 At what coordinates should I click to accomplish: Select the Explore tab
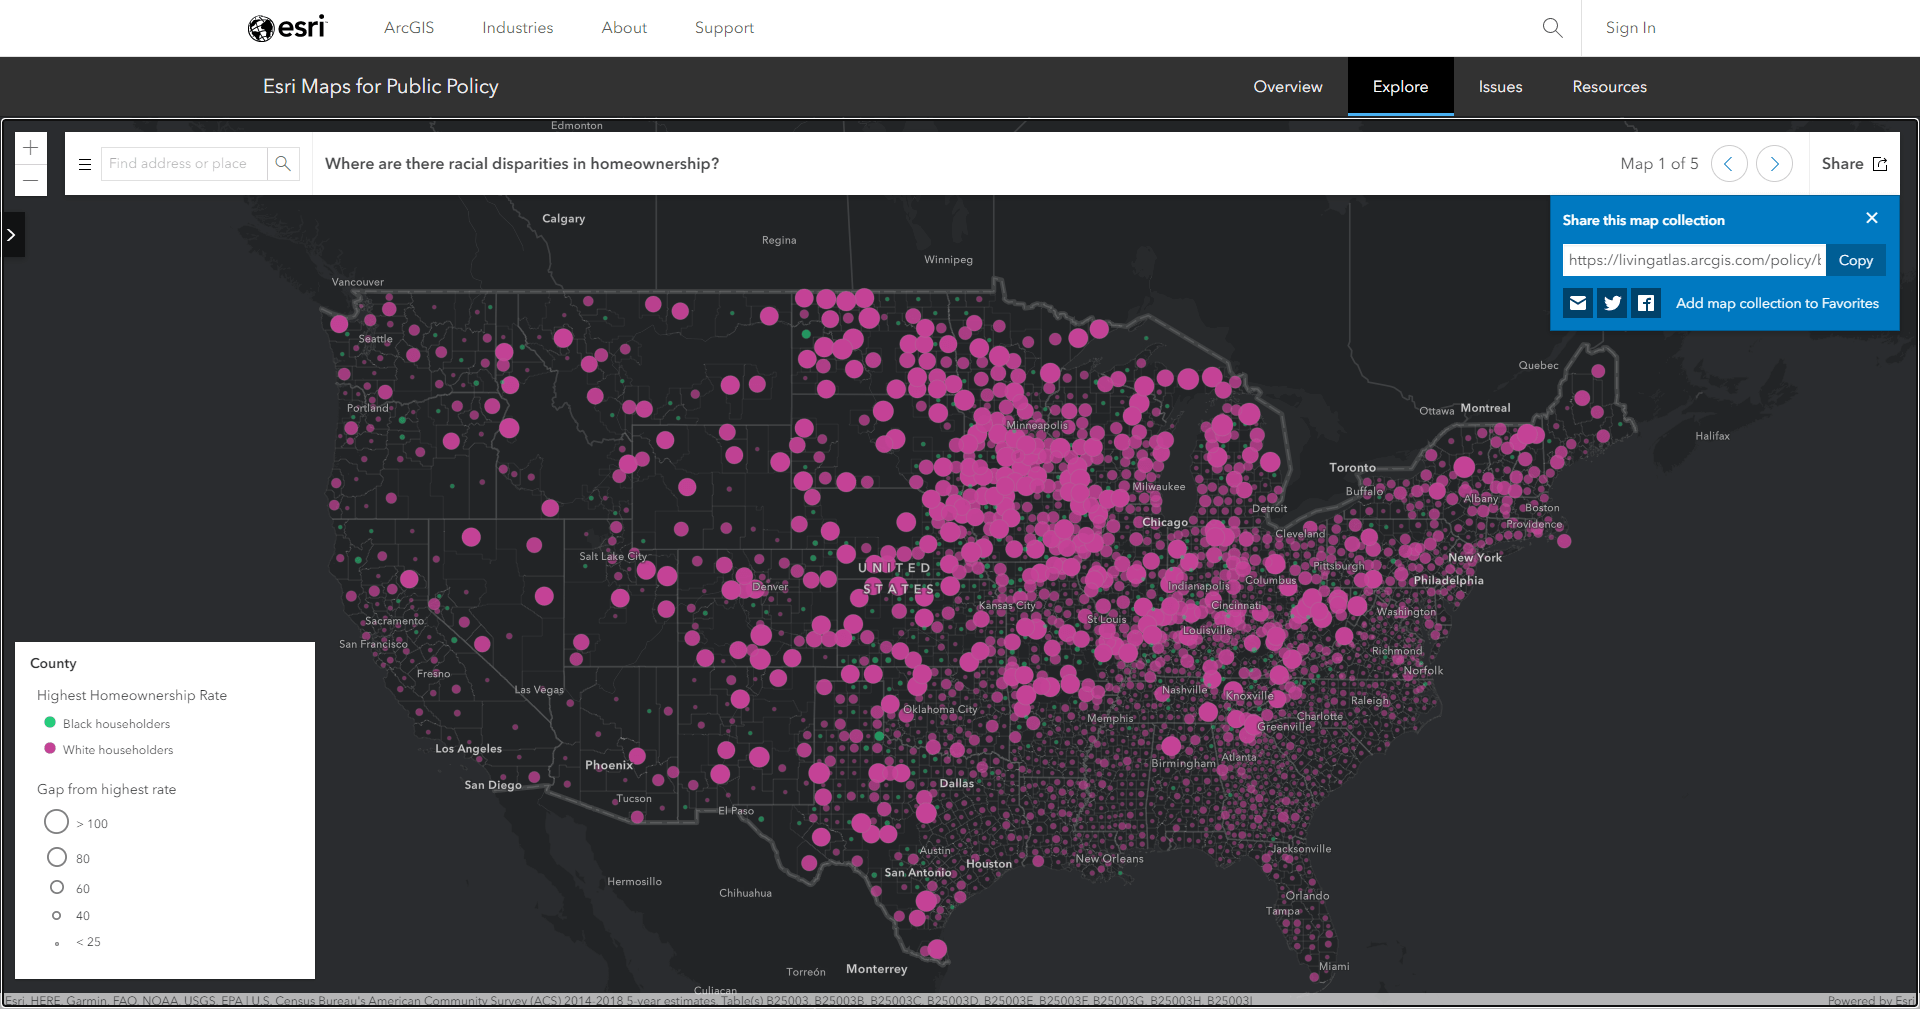pyautogui.click(x=1400, y=87)
